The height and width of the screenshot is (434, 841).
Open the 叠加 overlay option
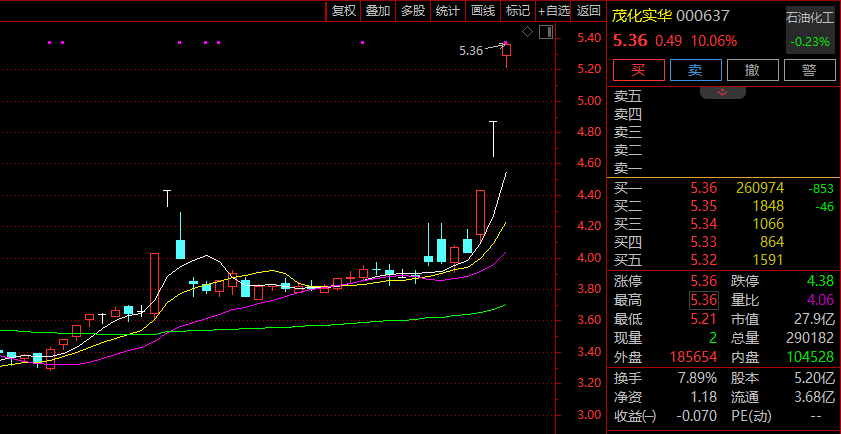pyautogui.click(x=378, y=11)
